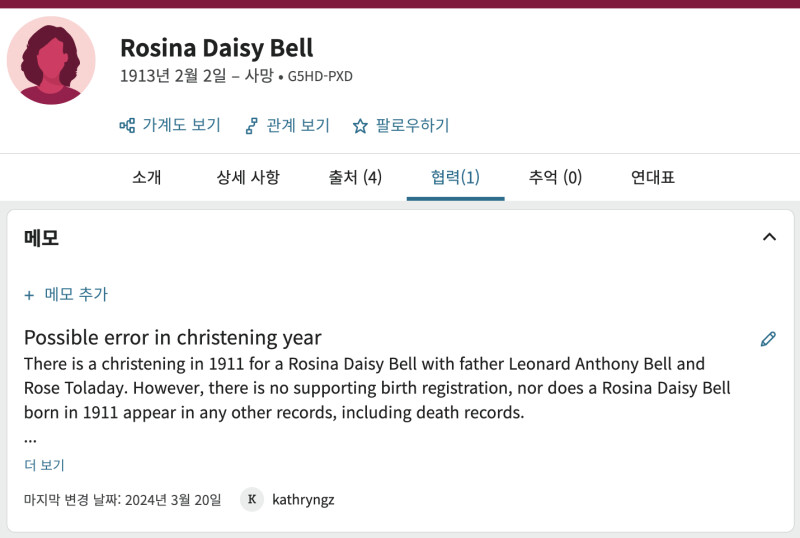The height and width of the screenshot is (538, 800).
Task: Open the 상세 사항 tab
Action: point(248,177)
